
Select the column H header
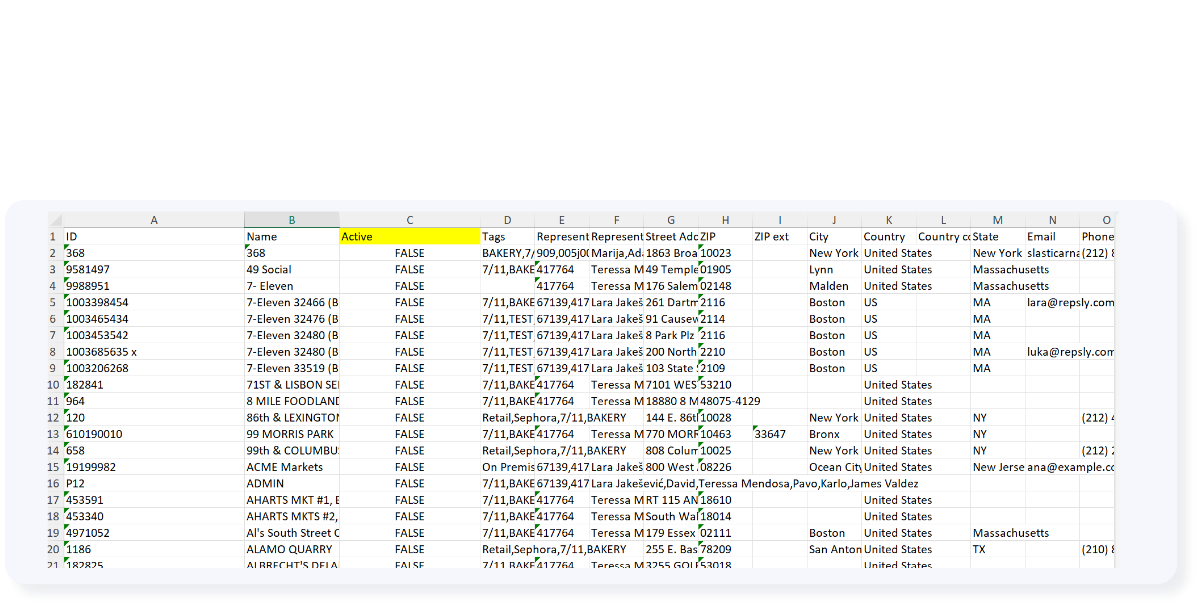coord(725,220)
